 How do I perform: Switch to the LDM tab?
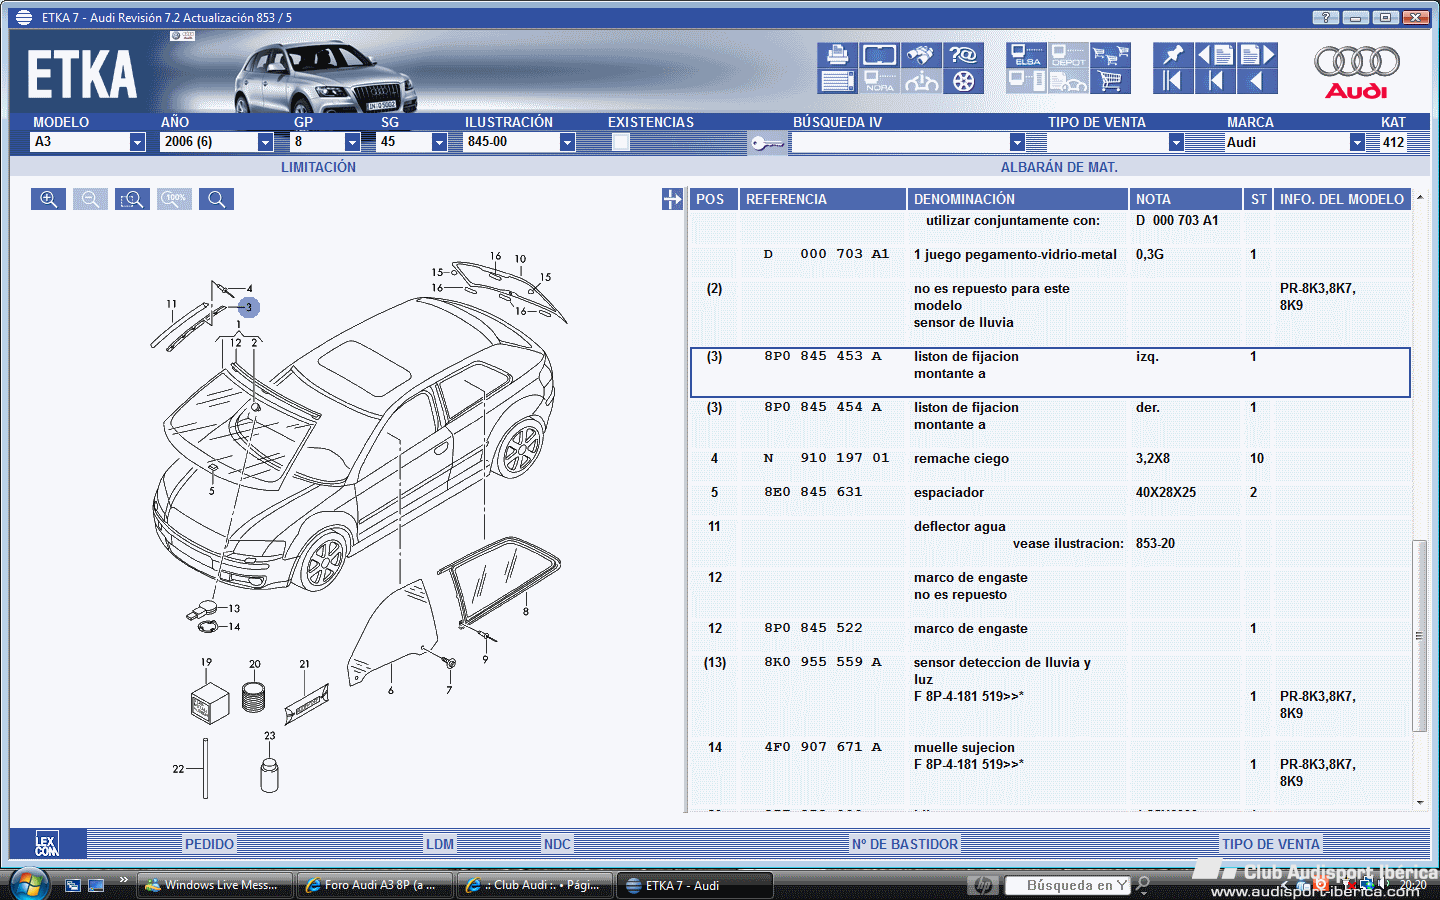point(440,844)
